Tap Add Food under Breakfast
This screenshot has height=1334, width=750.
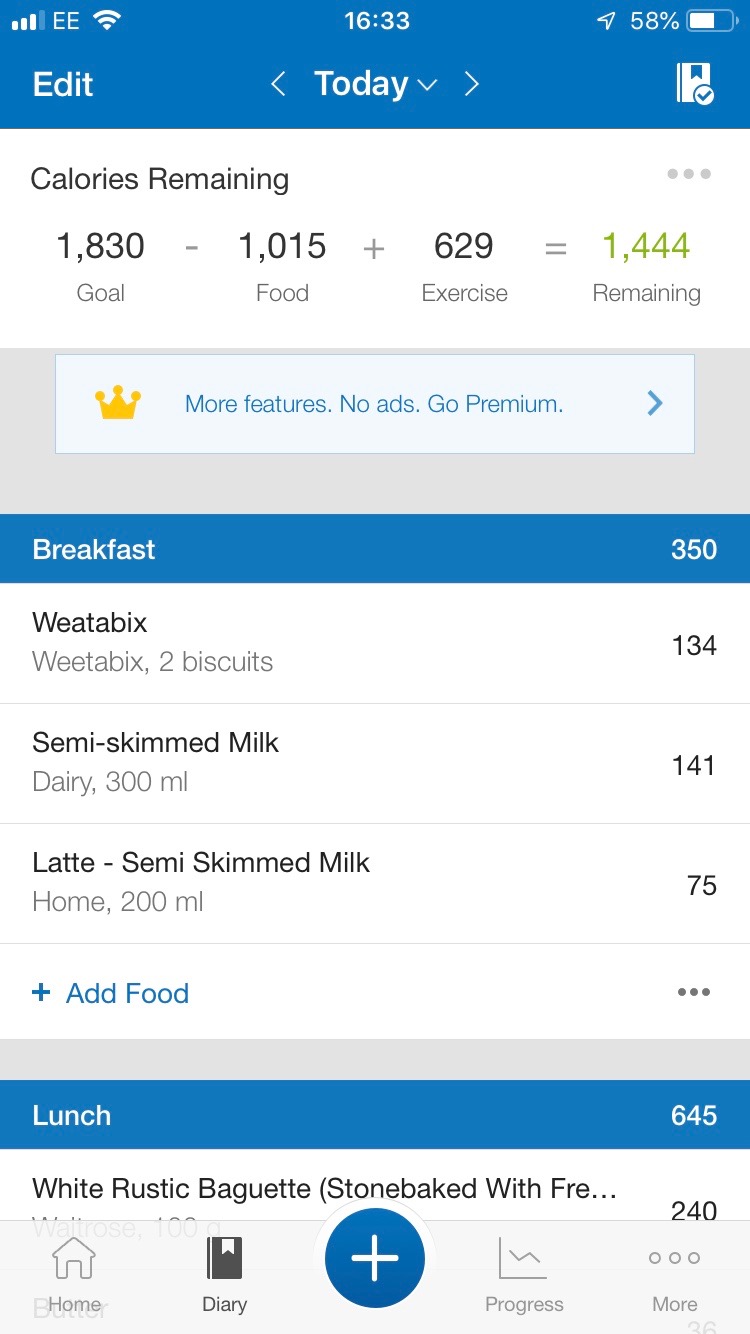[112, 993]
